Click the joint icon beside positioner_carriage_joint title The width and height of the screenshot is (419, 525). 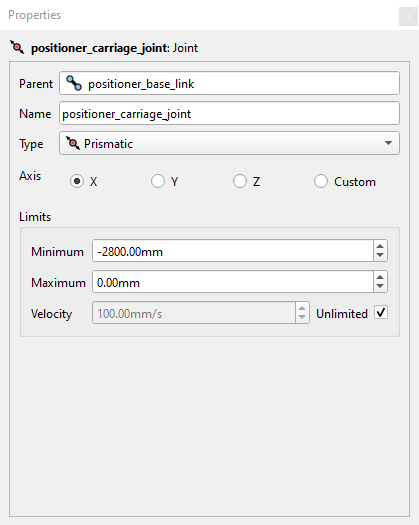pos(17,47)
